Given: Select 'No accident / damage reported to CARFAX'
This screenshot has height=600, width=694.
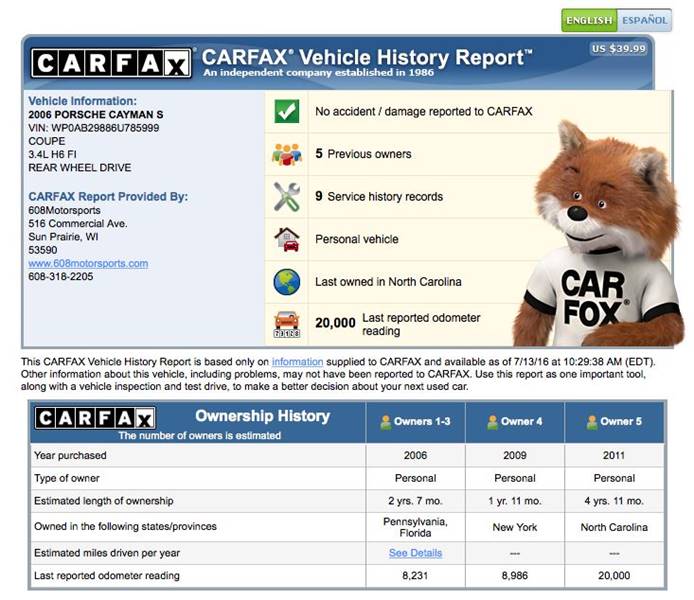Looking at the screenshot, I should click(x=424, y=112).
